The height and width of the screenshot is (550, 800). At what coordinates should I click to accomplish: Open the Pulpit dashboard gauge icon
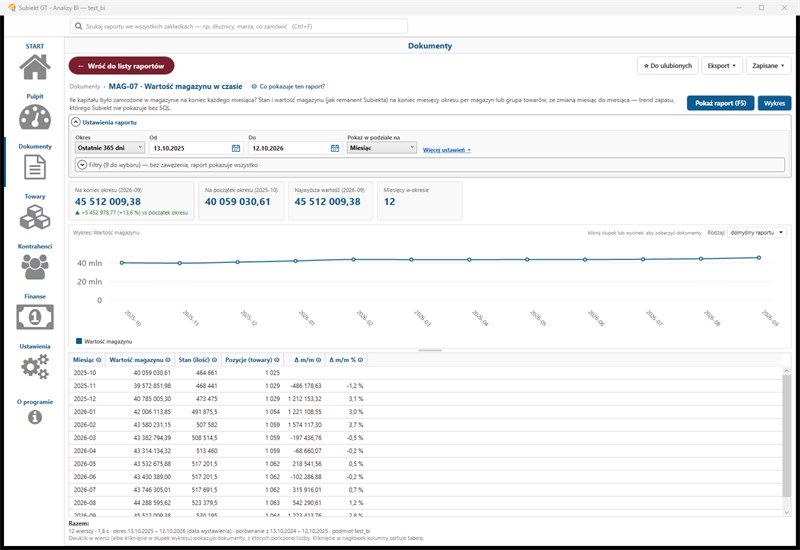35,117
